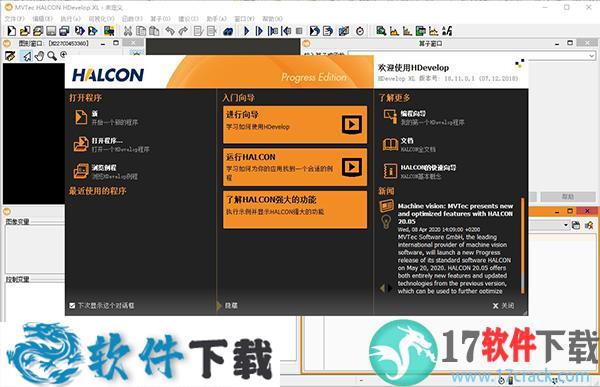Click the Step Out toolbar icon
The height and width of the screenshot is (387, 600).
point(286,31)
